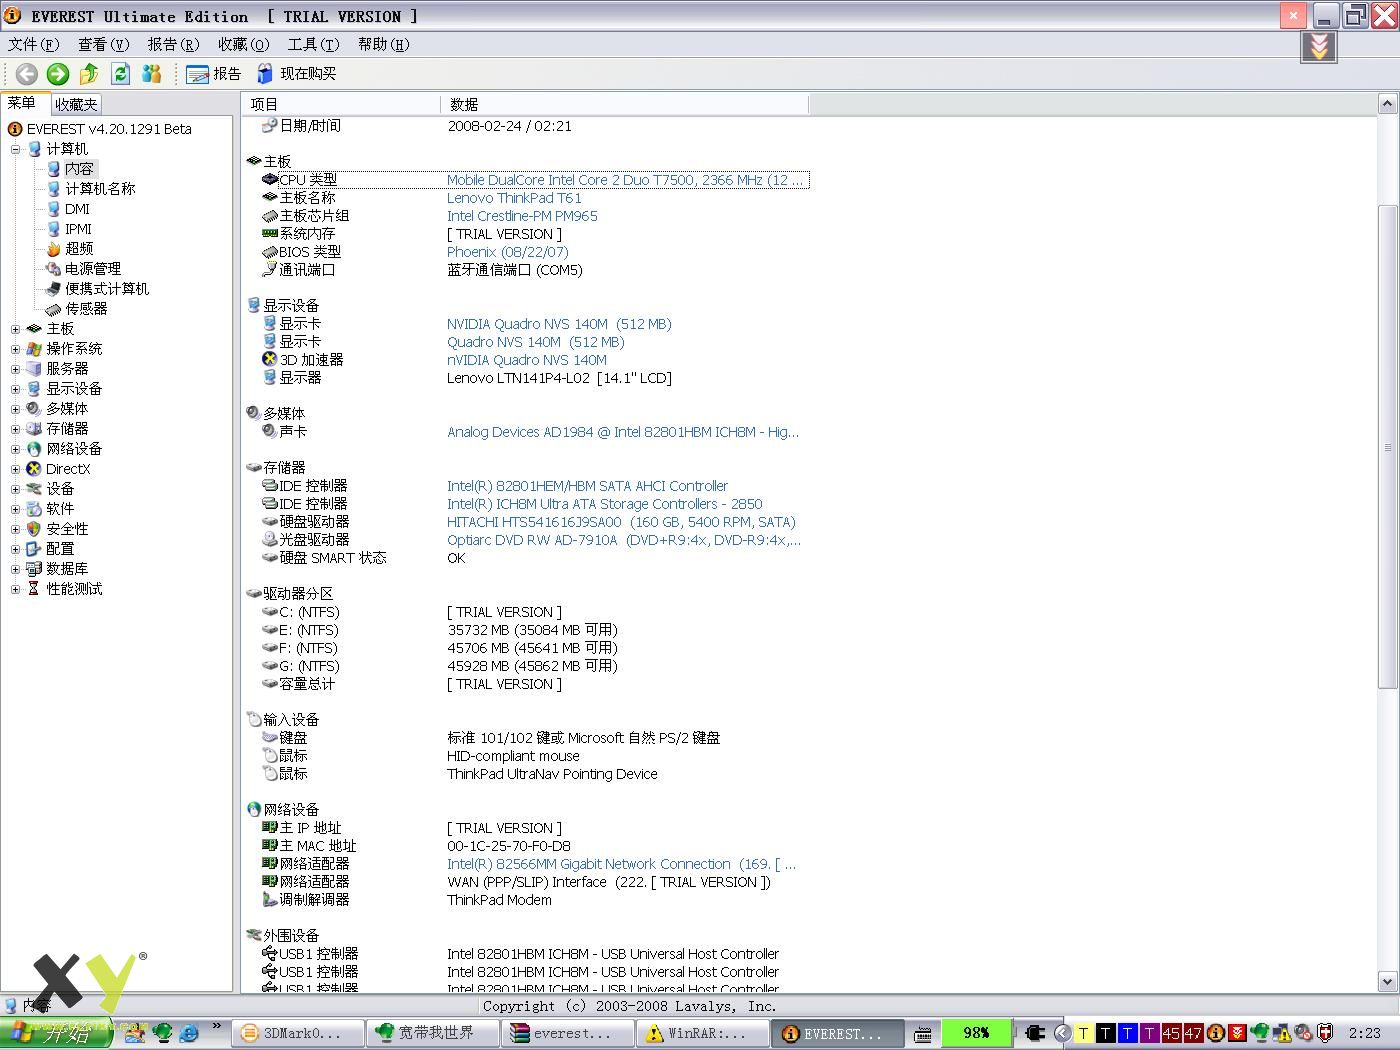This screenshot has width=1400, height=1050.
Task: Expand the 显示设备 tree node
Action: [x=15, y=389]
